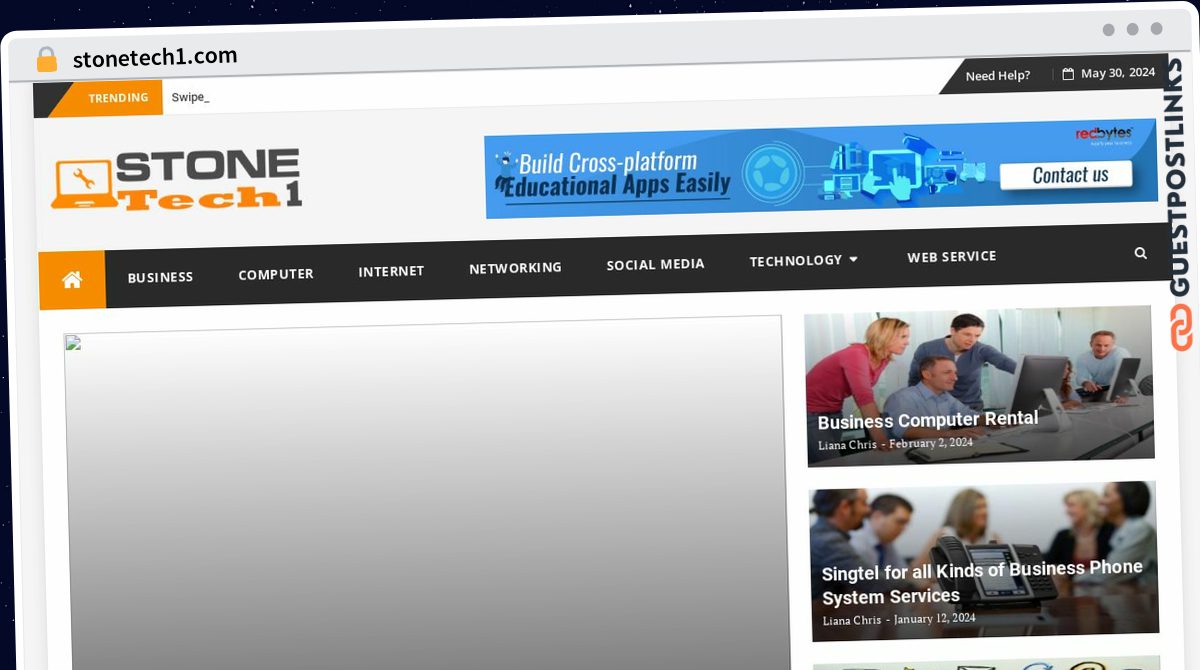
Task: Click the Contact us banner button
Action: point(1068,175)
